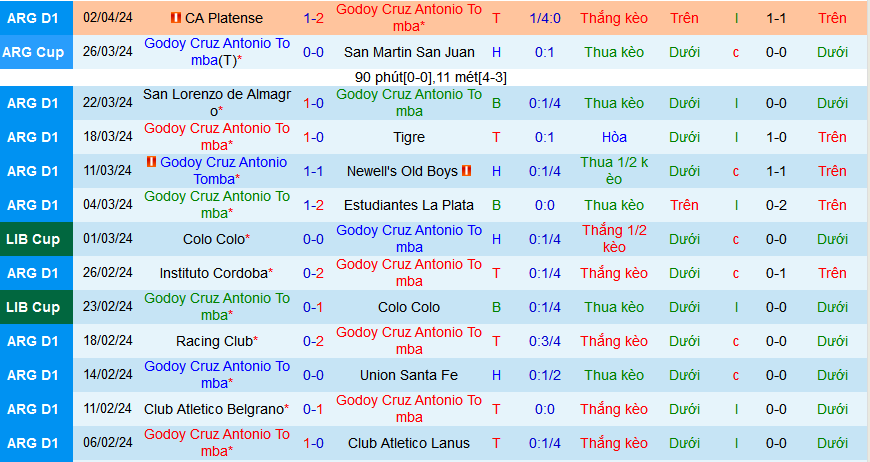Screen dimensions: 870x462
Task: Open Estudiantes La Plata team page
Action: click(409, 205)
